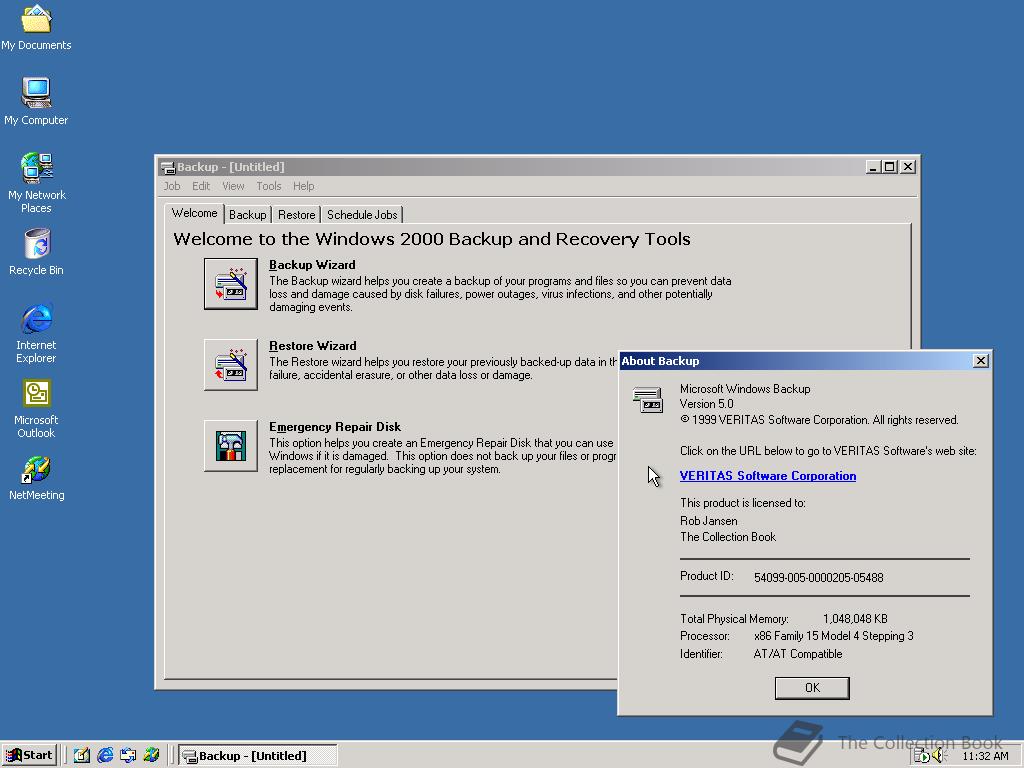
Task: Open the Edit menu
Action: tap(200, 186)
